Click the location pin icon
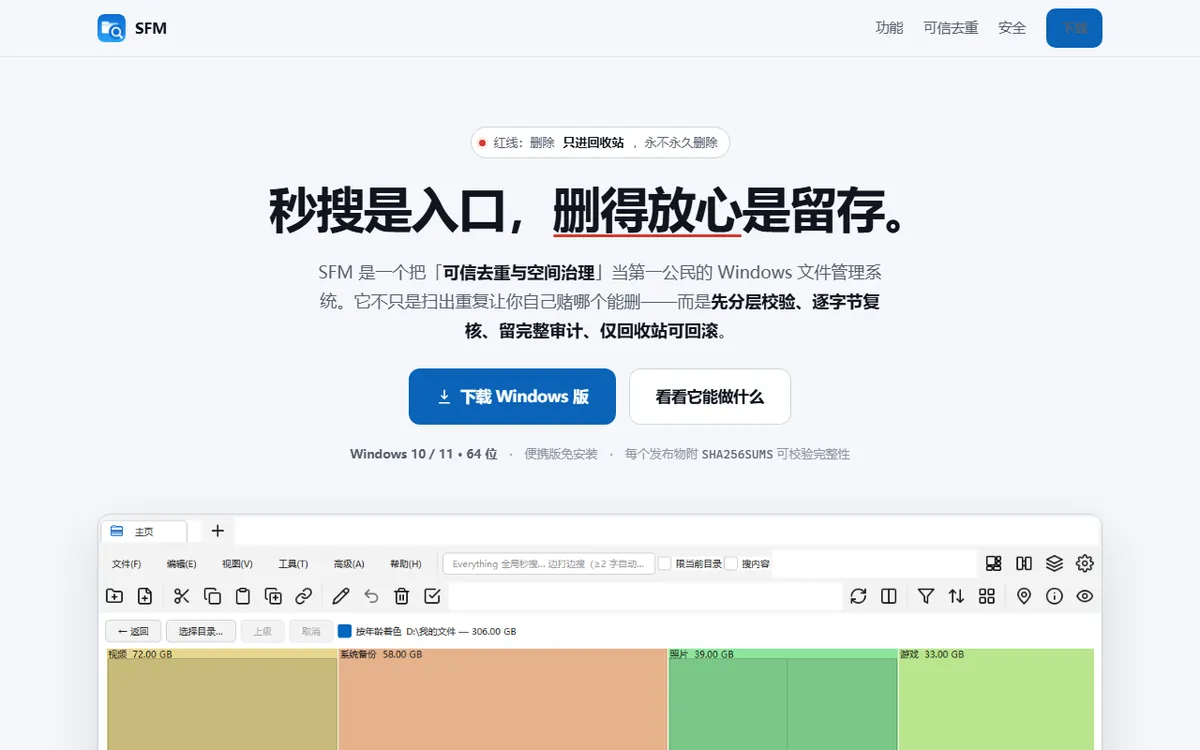 (x=1024, y=596)
